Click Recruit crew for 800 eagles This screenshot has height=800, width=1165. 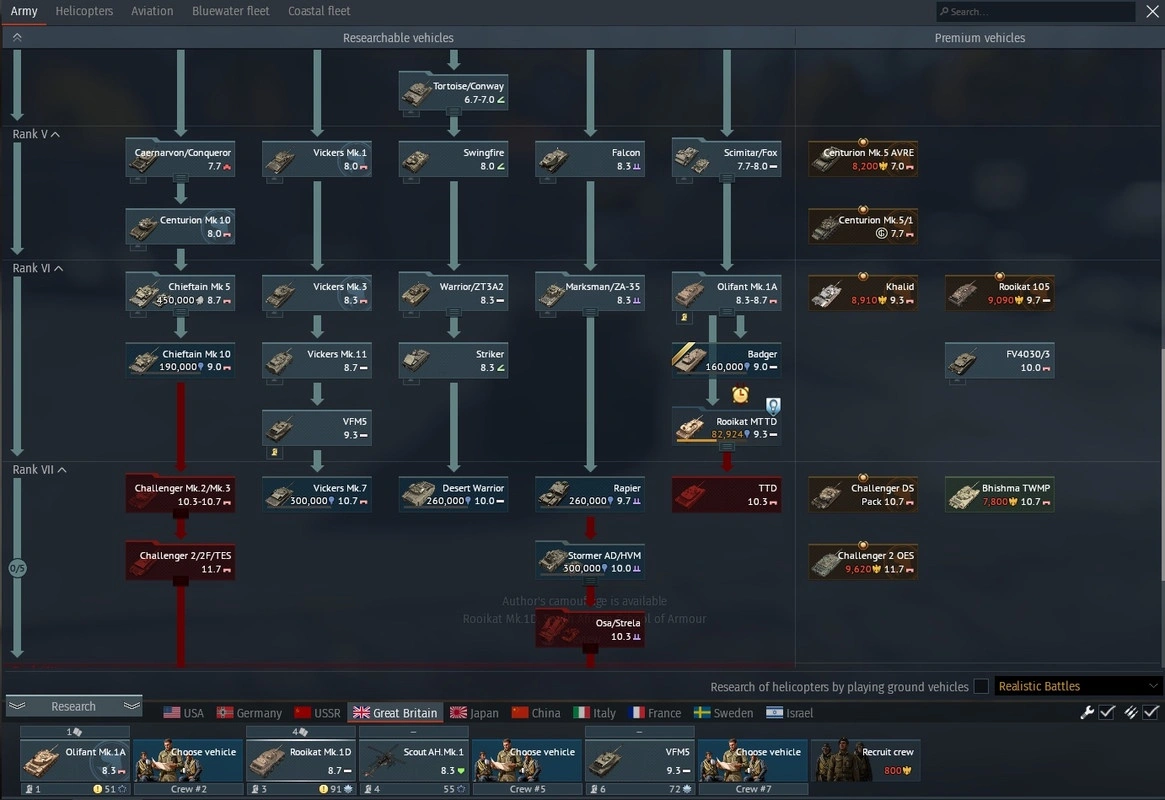[865, 761]
